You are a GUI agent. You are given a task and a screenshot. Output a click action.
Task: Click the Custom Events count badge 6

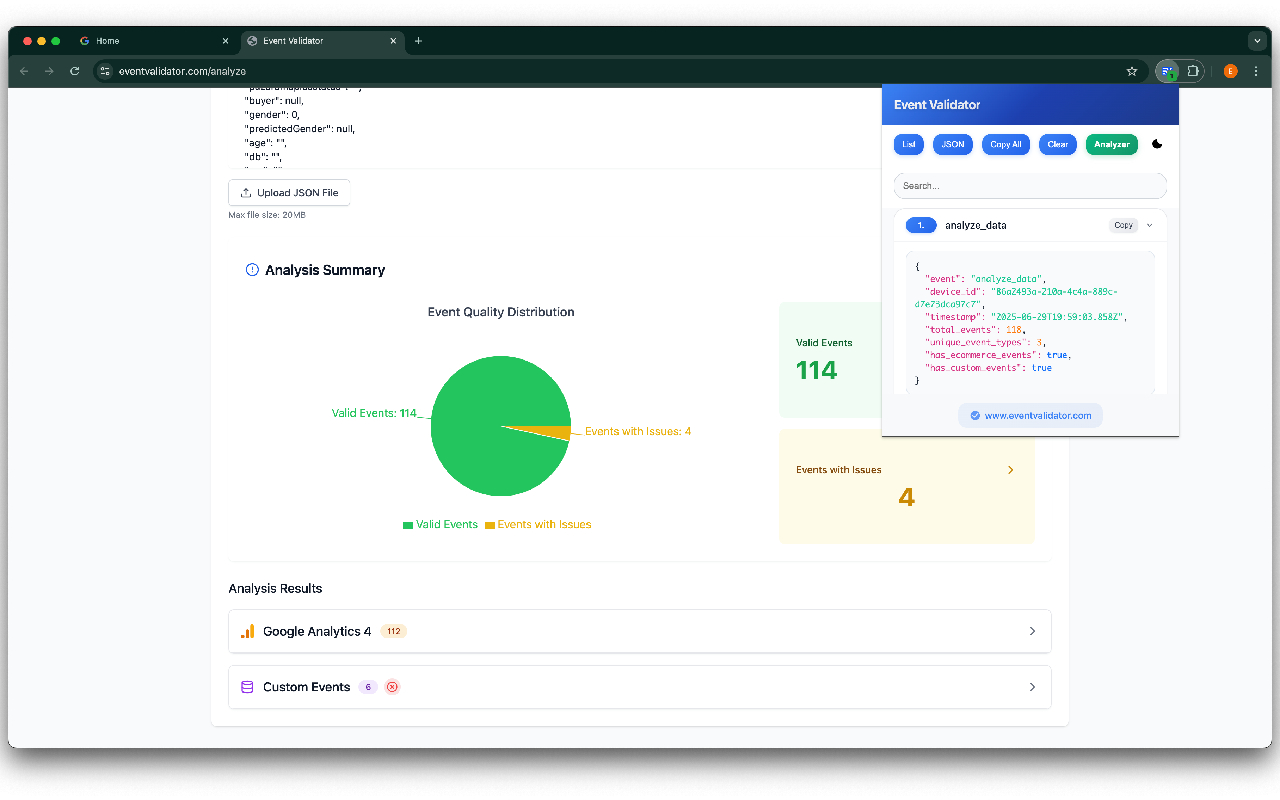coord(368,687)
